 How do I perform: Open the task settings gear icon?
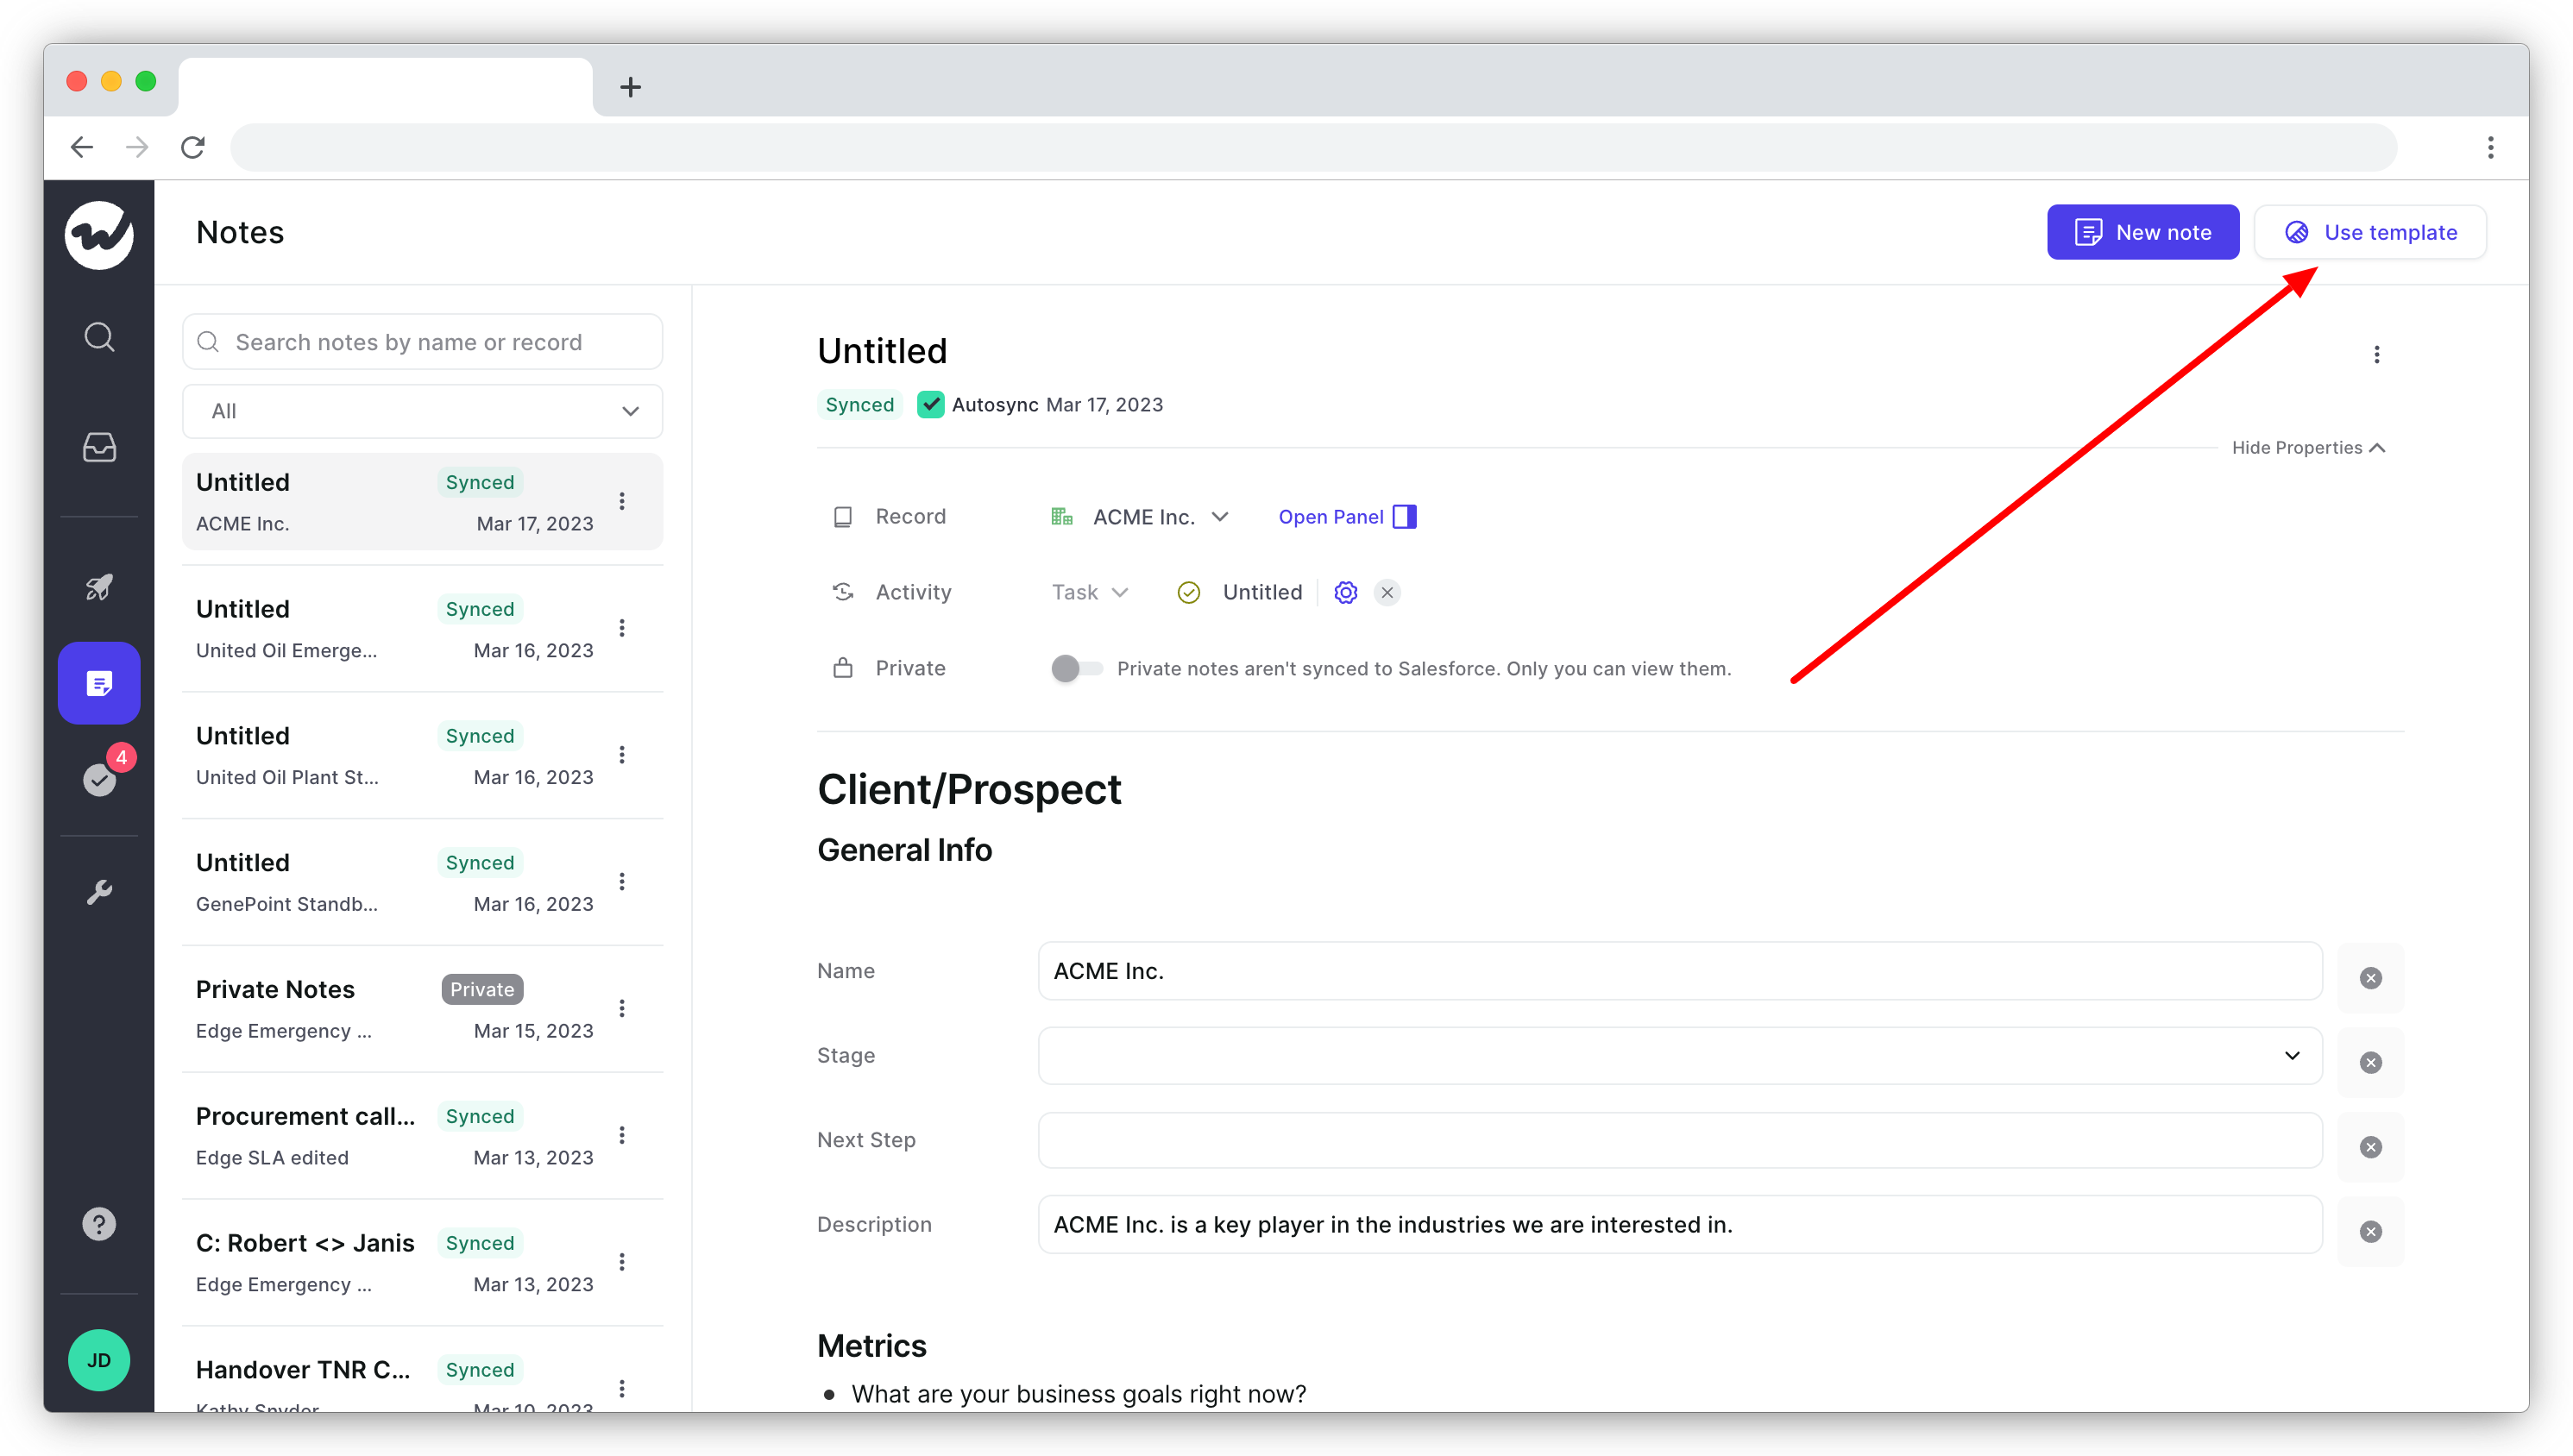[x=1345, y=593]
